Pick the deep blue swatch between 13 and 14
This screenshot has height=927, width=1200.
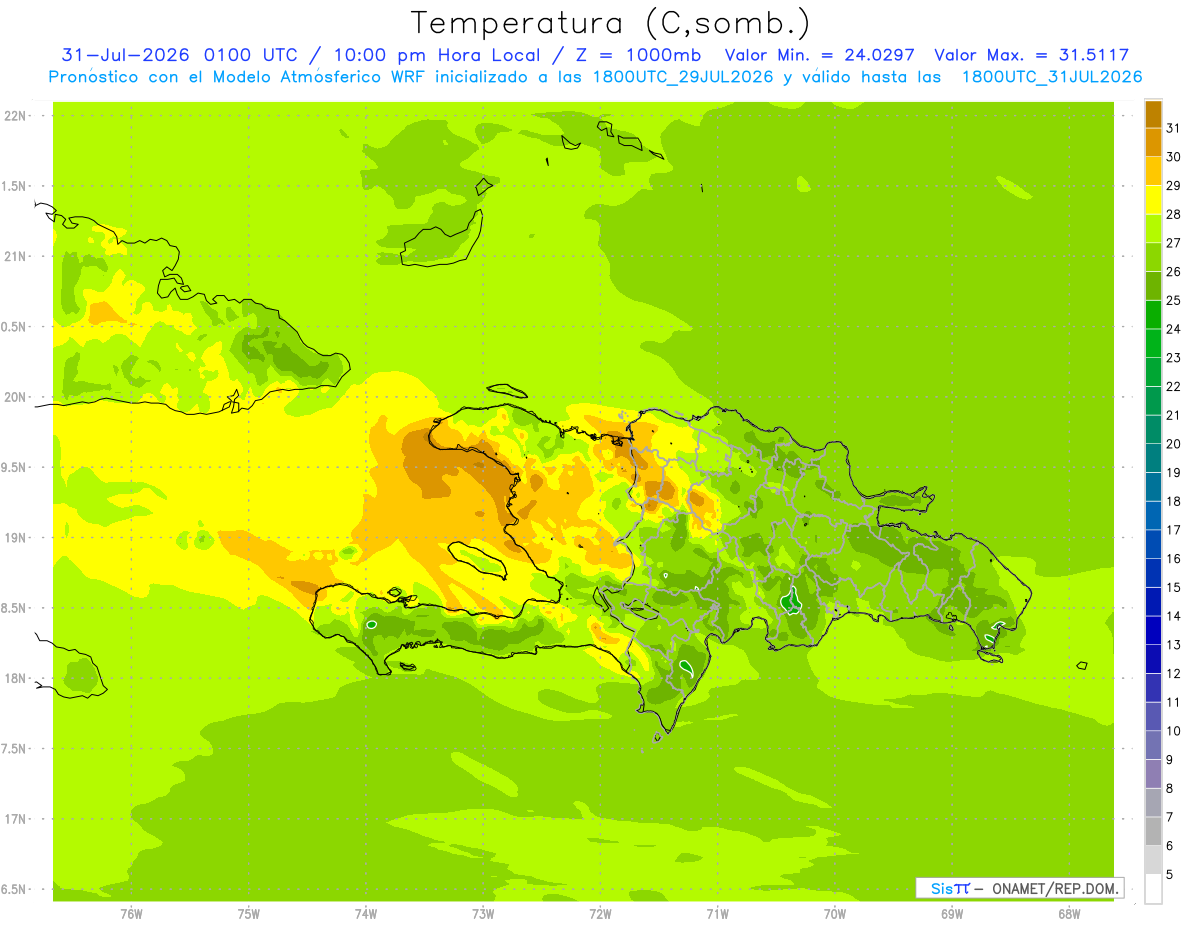click(x=1153, y=631)
